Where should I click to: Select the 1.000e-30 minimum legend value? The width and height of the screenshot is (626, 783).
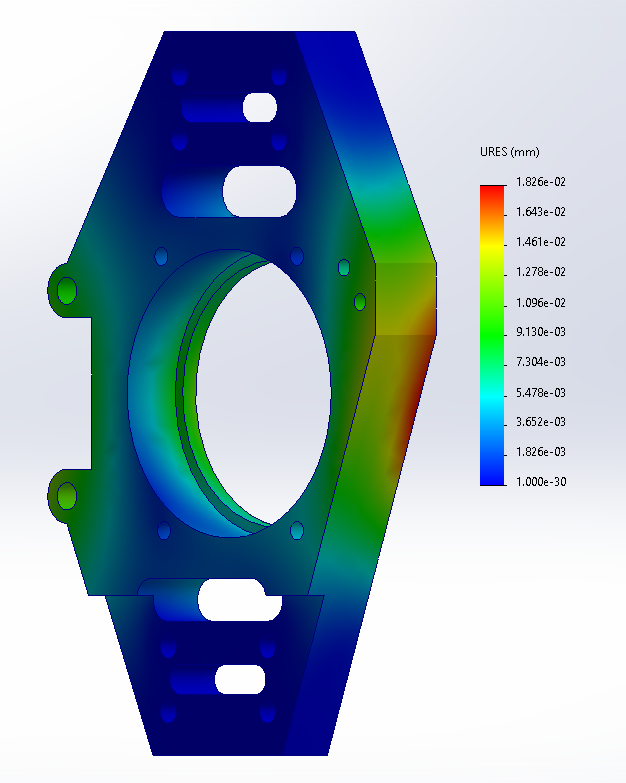tap(541, 481)
